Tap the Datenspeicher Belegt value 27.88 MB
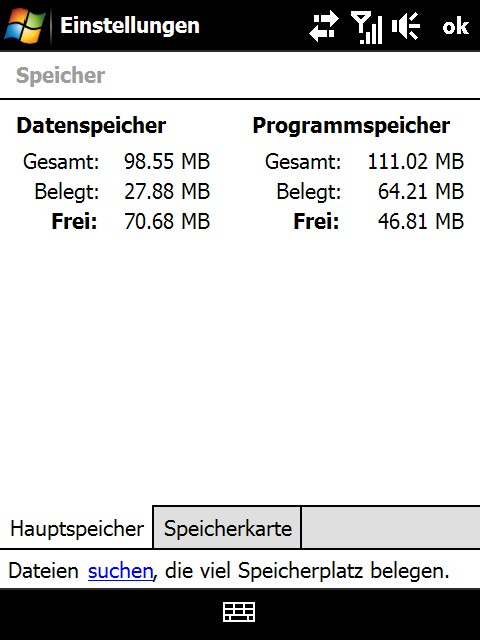480x640 pixels. pyautogui.click(x=167, y=191)
